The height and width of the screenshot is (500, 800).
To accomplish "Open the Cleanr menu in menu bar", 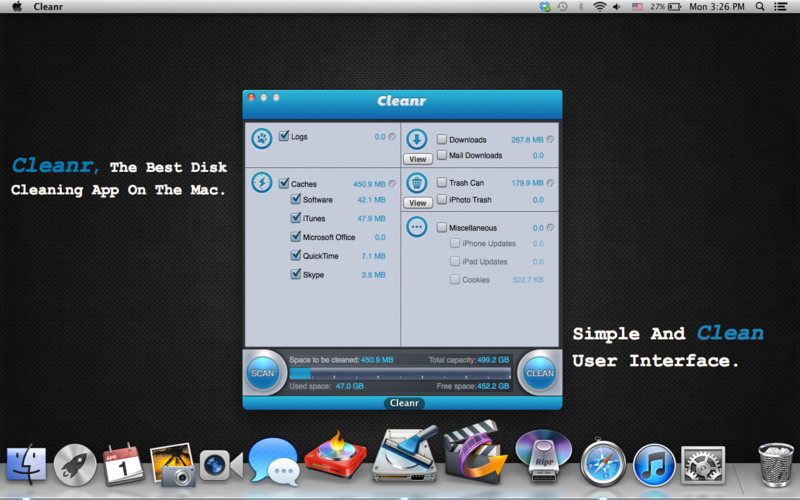I will [x=48, y=7].
